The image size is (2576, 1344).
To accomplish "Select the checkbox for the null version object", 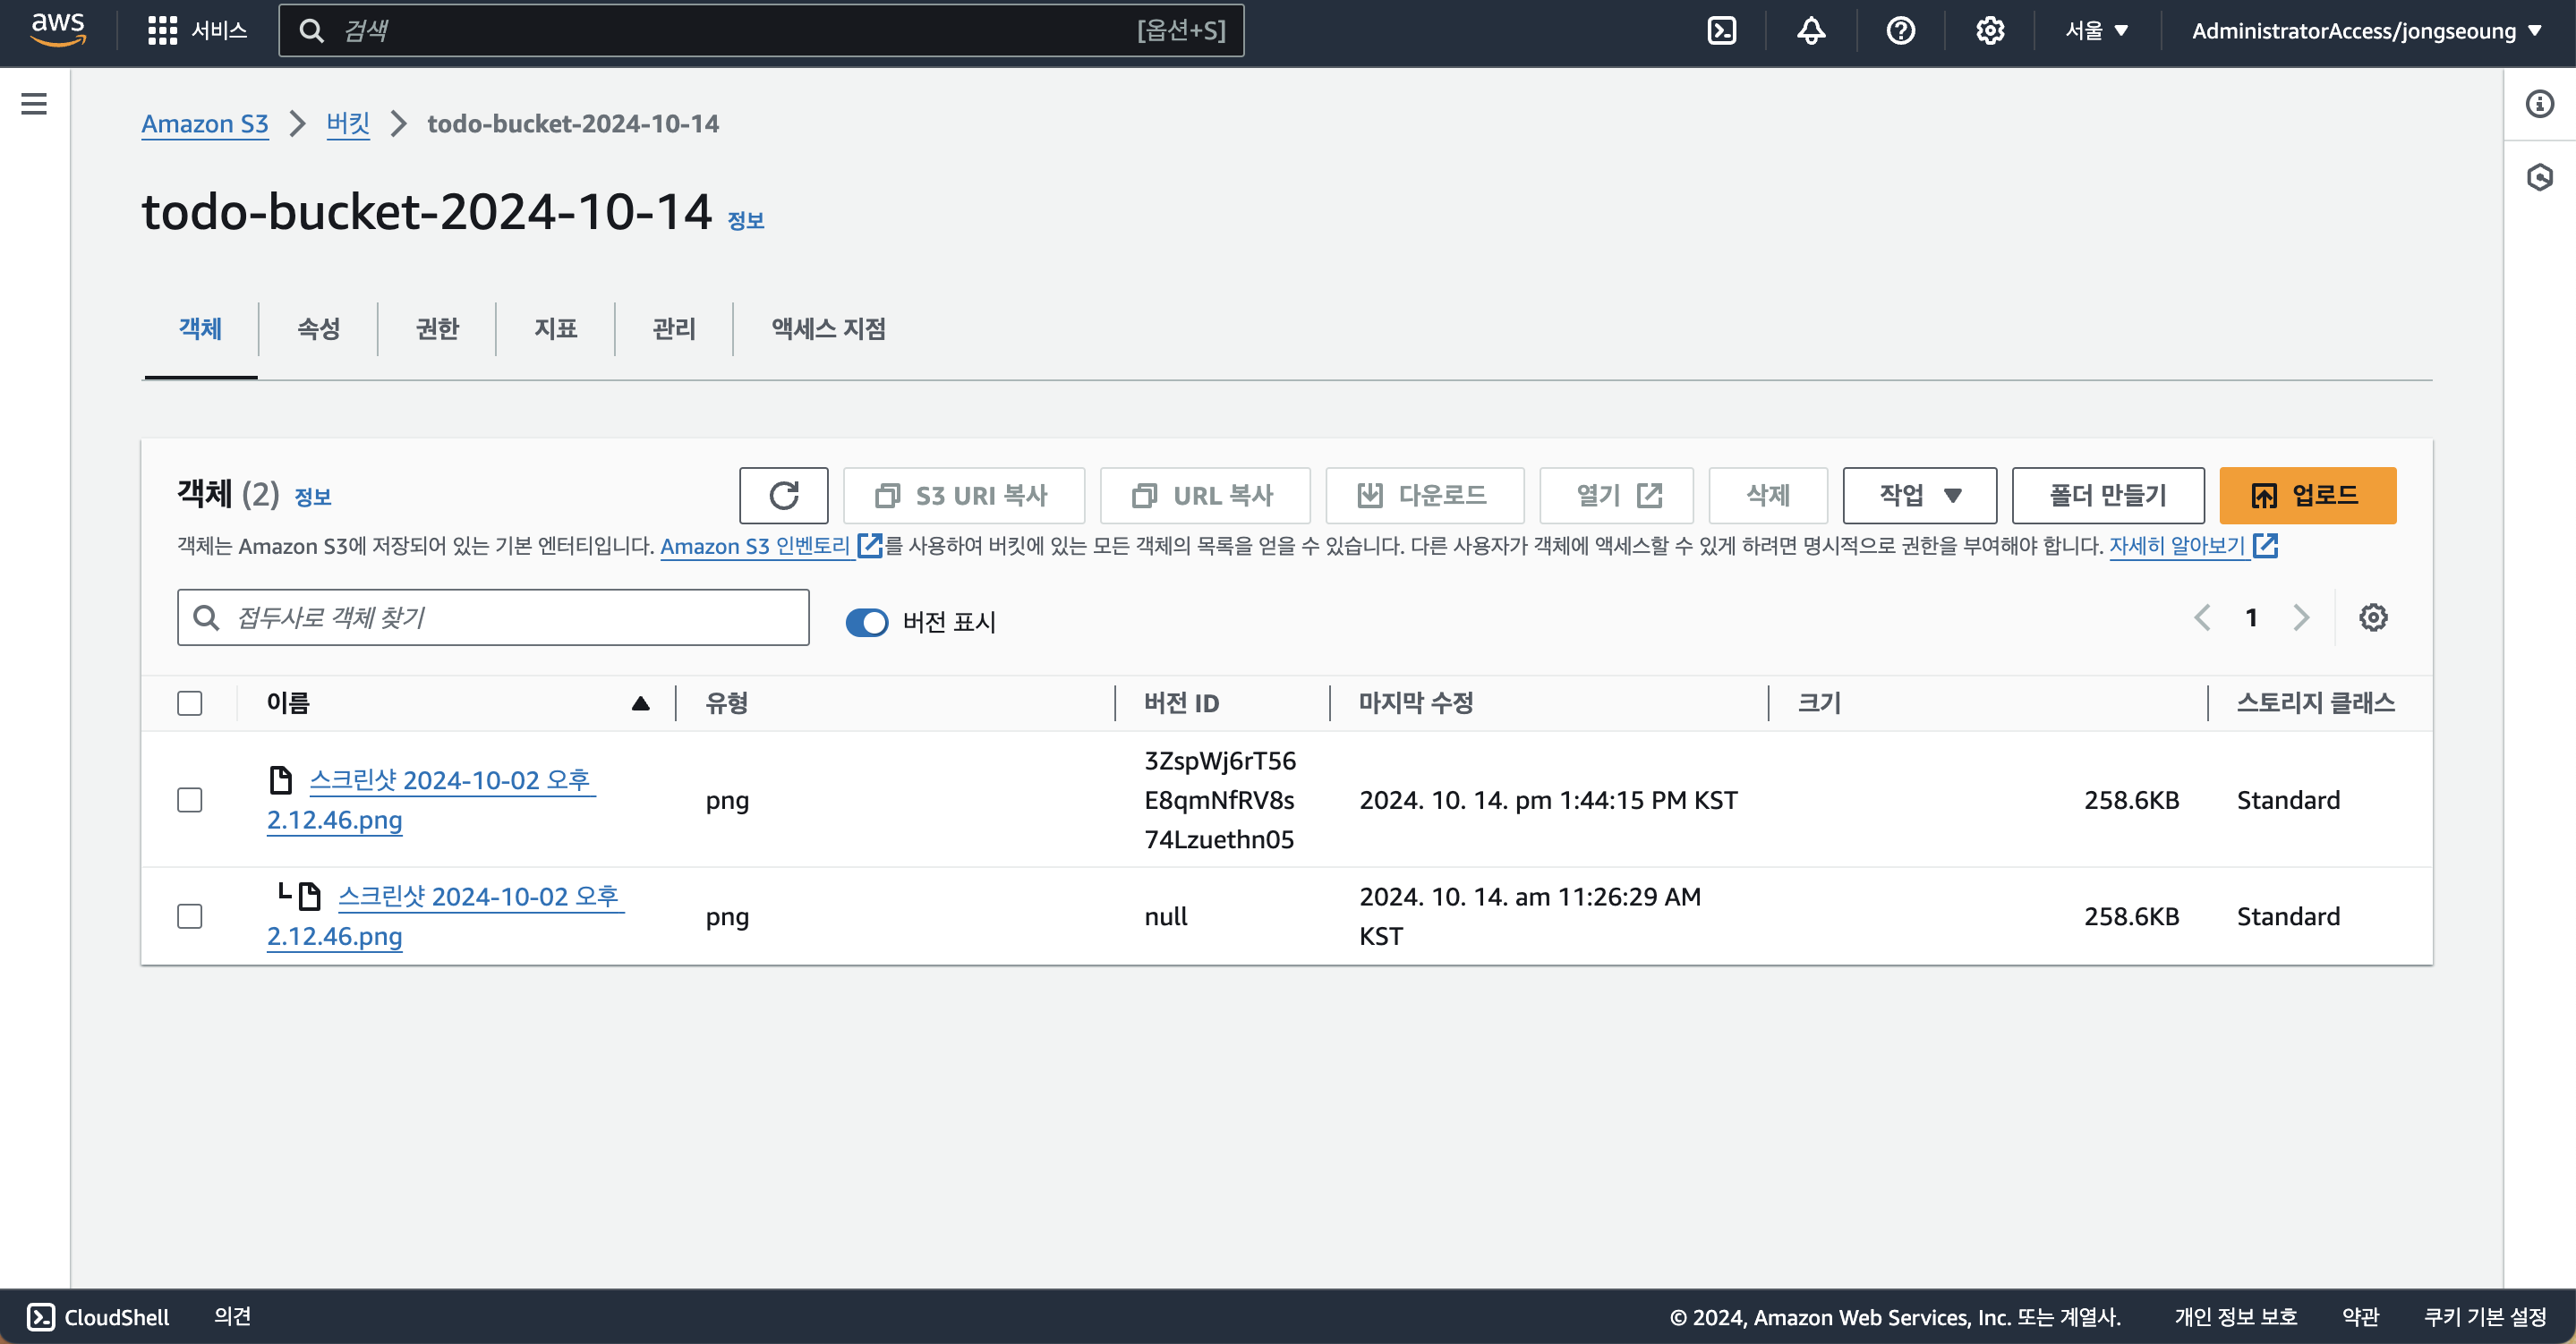I will pyautogui.click(x=190, y=916).
